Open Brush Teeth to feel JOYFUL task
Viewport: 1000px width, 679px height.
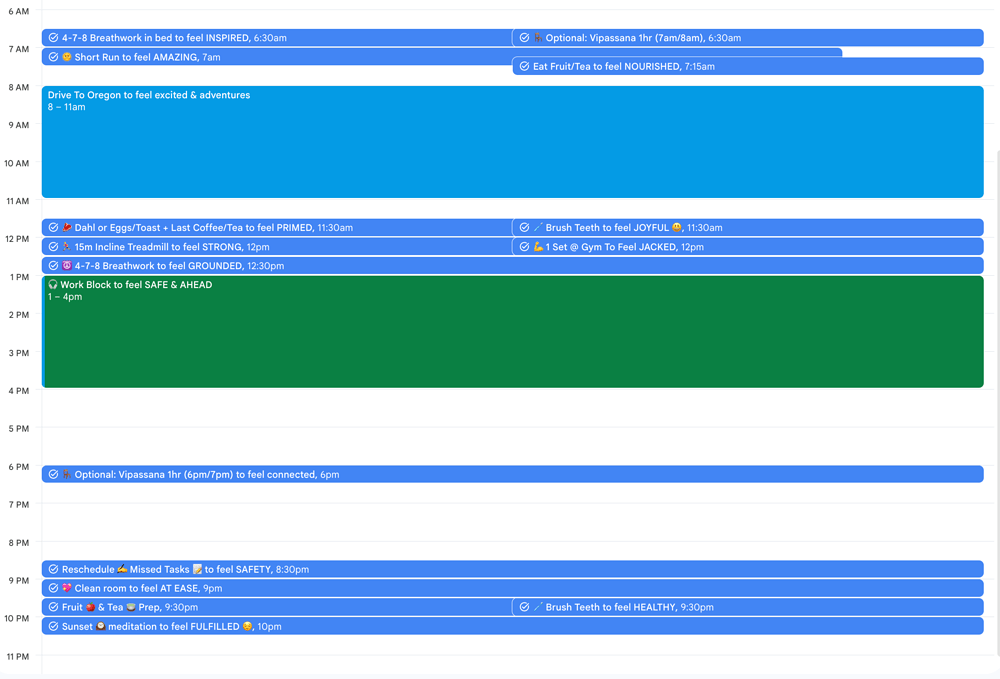coord(747,228)
